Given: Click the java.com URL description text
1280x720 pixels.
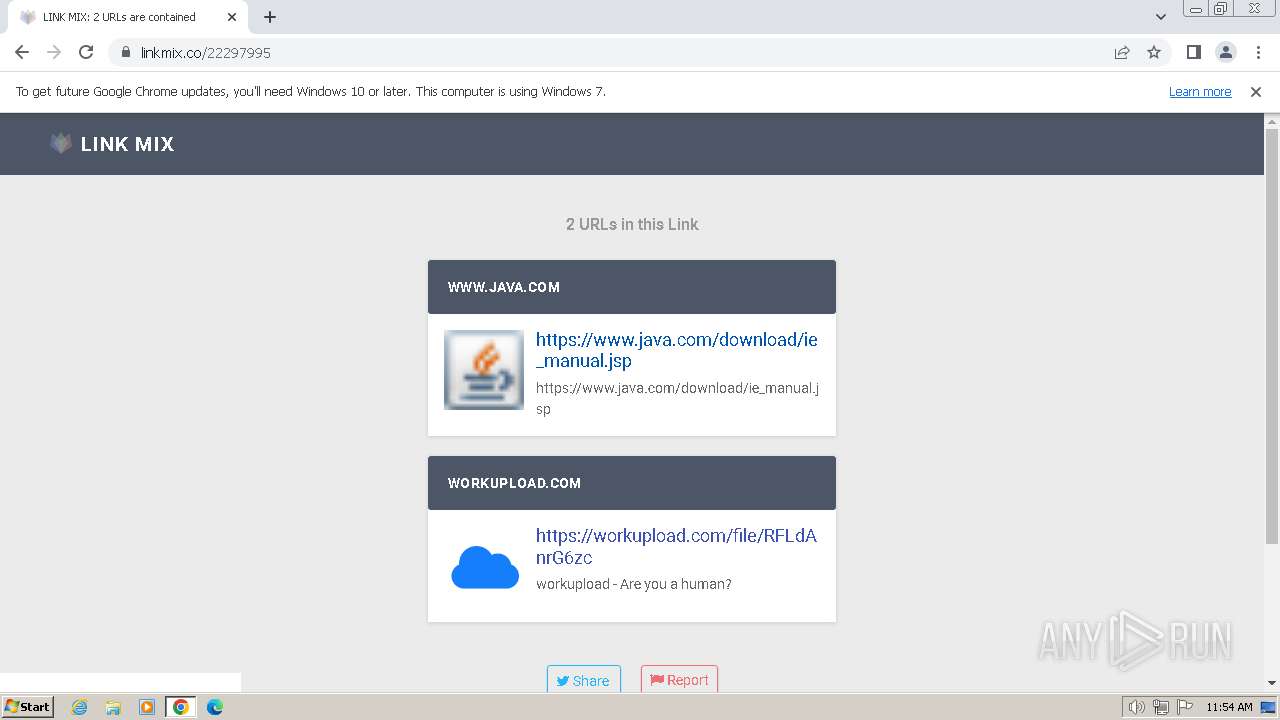Looking at the screenshot, I should click(677, 398).
